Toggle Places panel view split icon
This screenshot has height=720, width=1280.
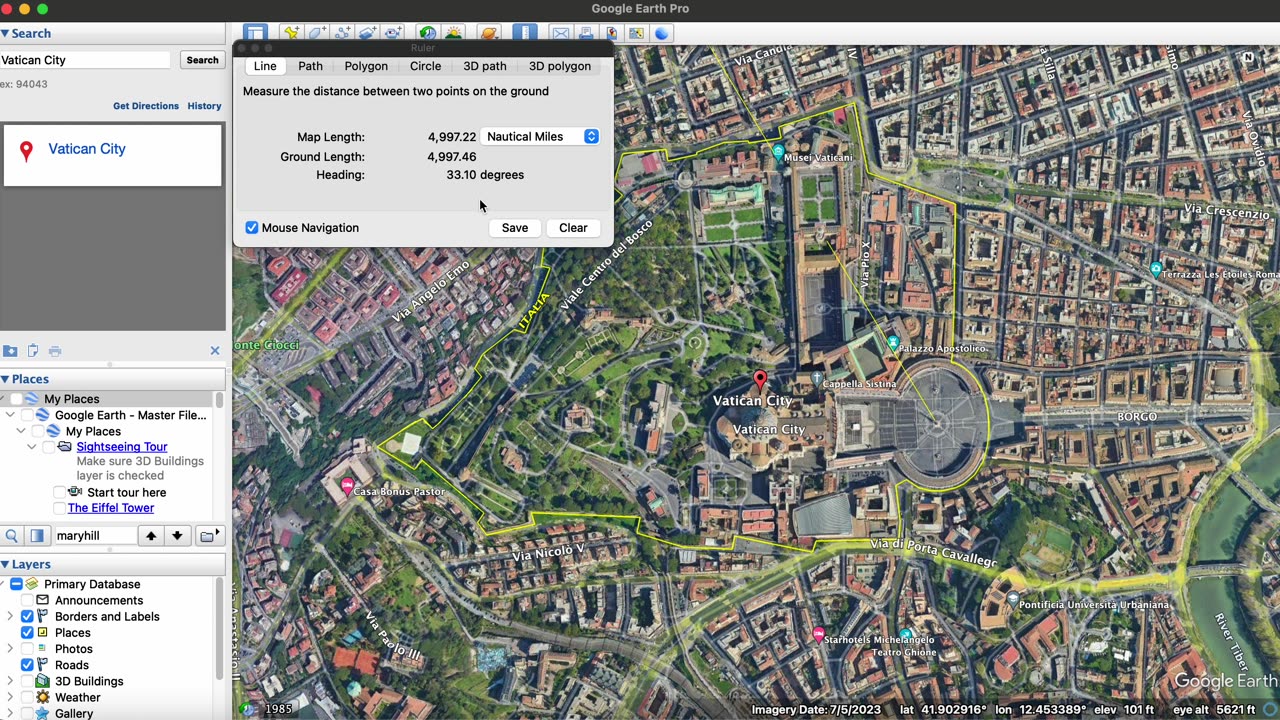[x=37, y=536]
